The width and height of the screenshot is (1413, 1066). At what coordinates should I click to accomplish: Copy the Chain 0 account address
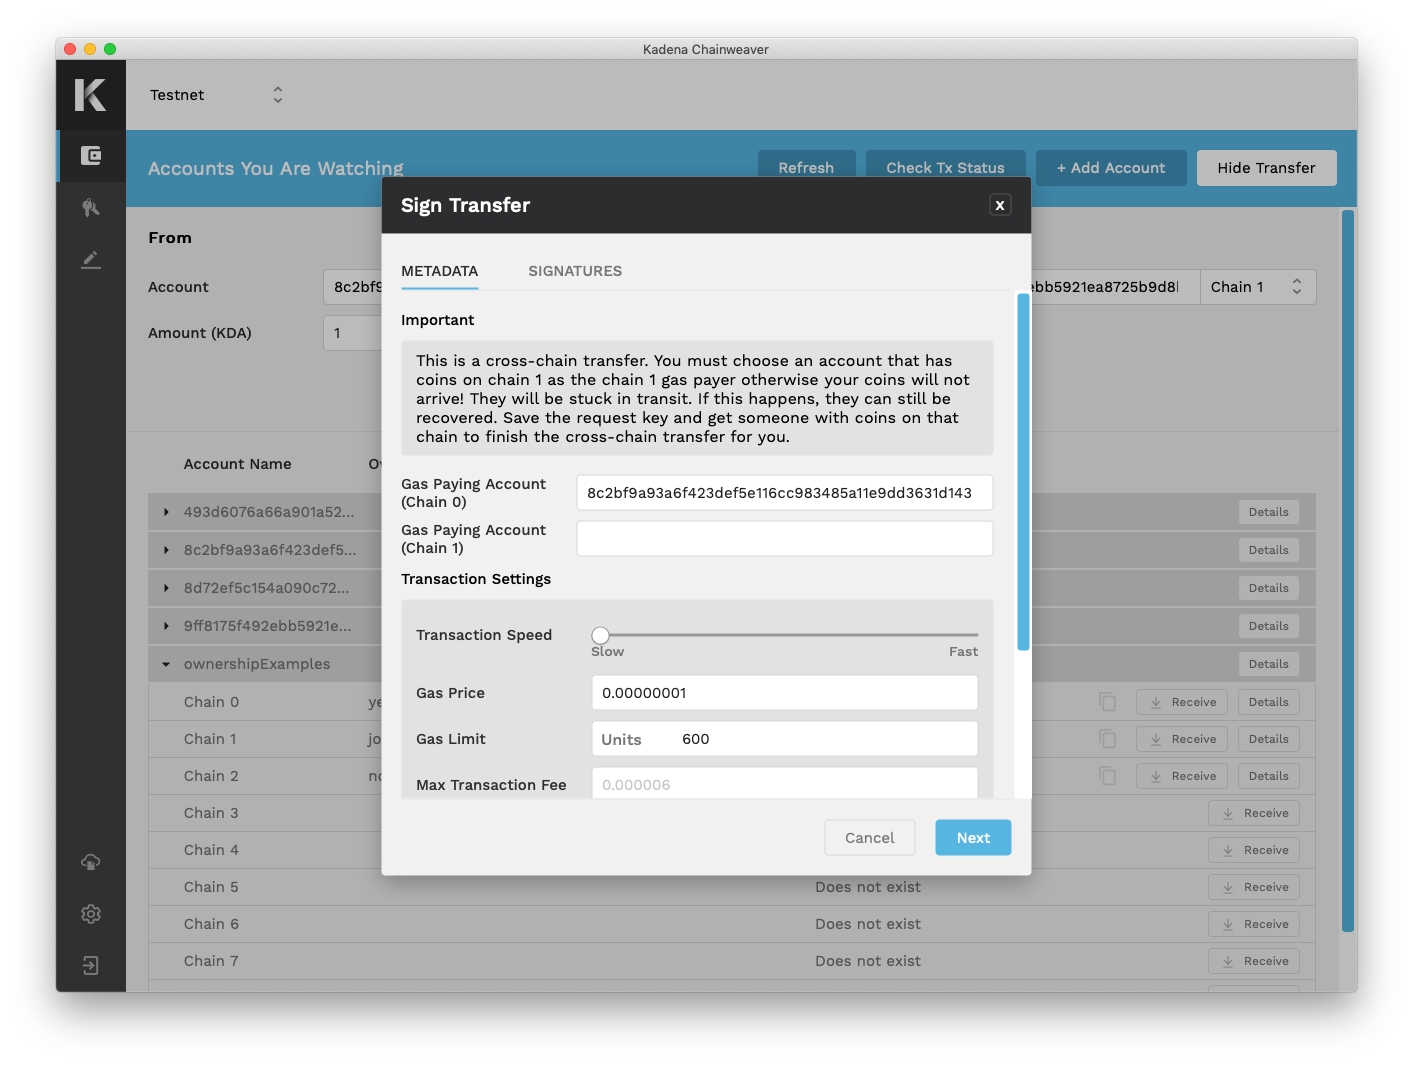point(1107,702)
